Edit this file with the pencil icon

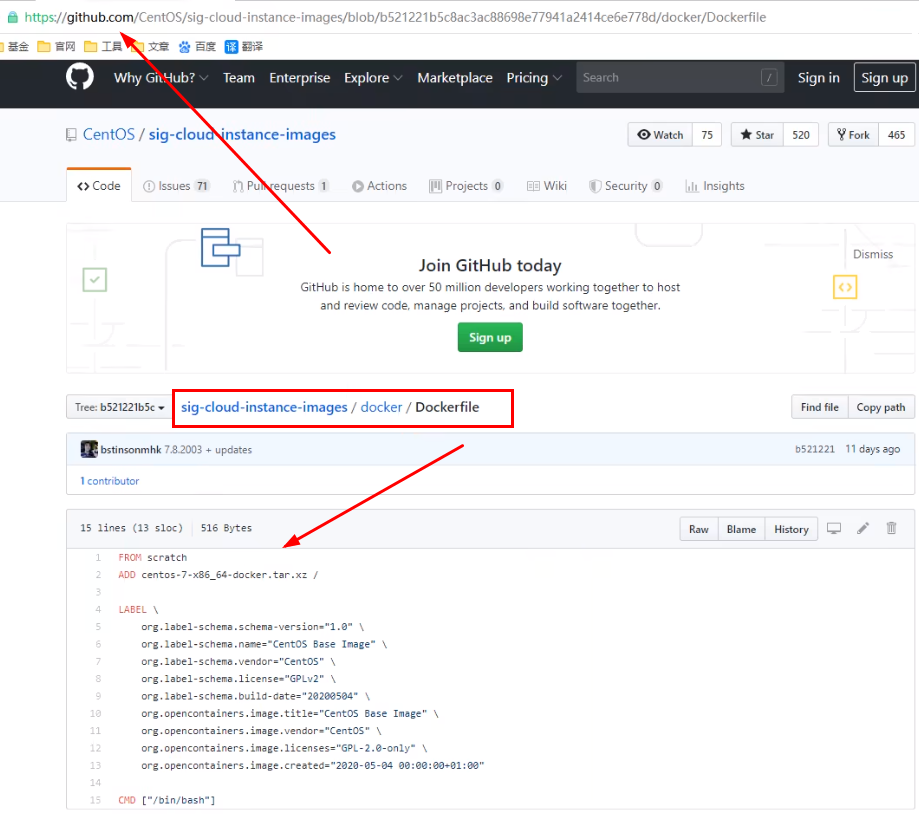[x=863, y=528]
